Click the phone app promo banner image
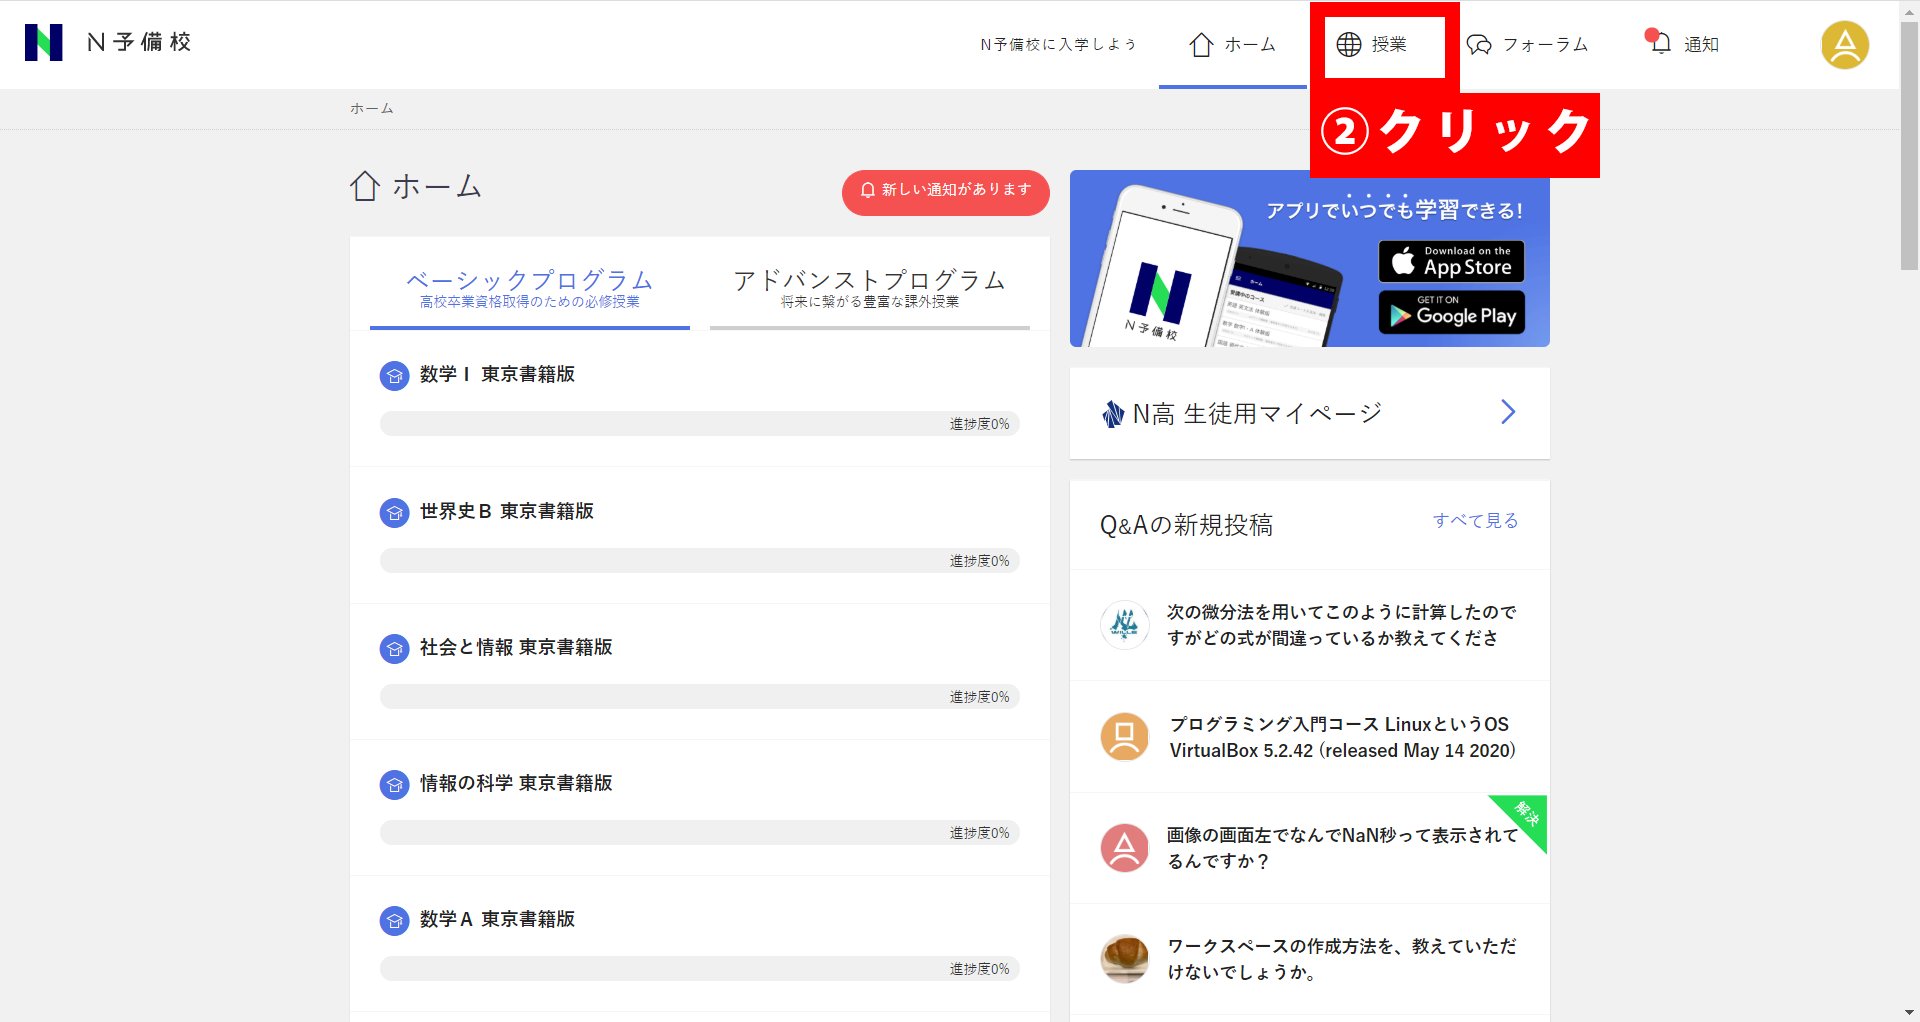 tap(1310, 259)
